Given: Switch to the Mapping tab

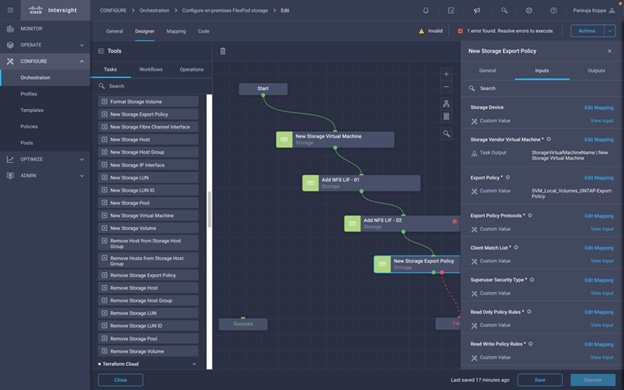Looking at the screenshot, I should pyautogui.click(x=176, y=31).
